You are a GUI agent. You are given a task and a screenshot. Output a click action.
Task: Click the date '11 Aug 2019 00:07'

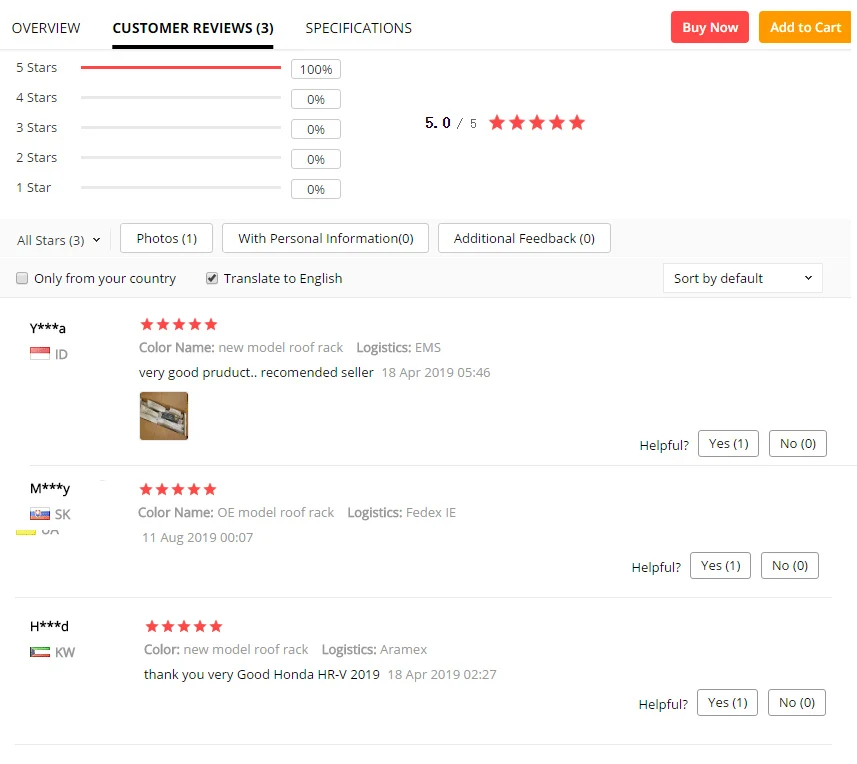click(x=198, y=538)
